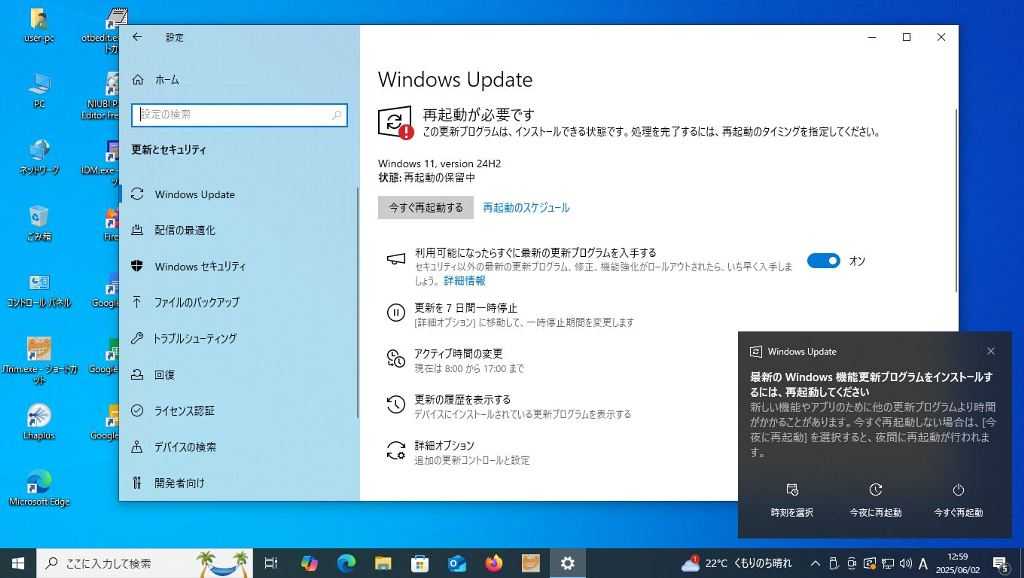This screenshot has height=578, width=1024.
Task: Open Outlook from the taskbar
Action: [457, 563]
